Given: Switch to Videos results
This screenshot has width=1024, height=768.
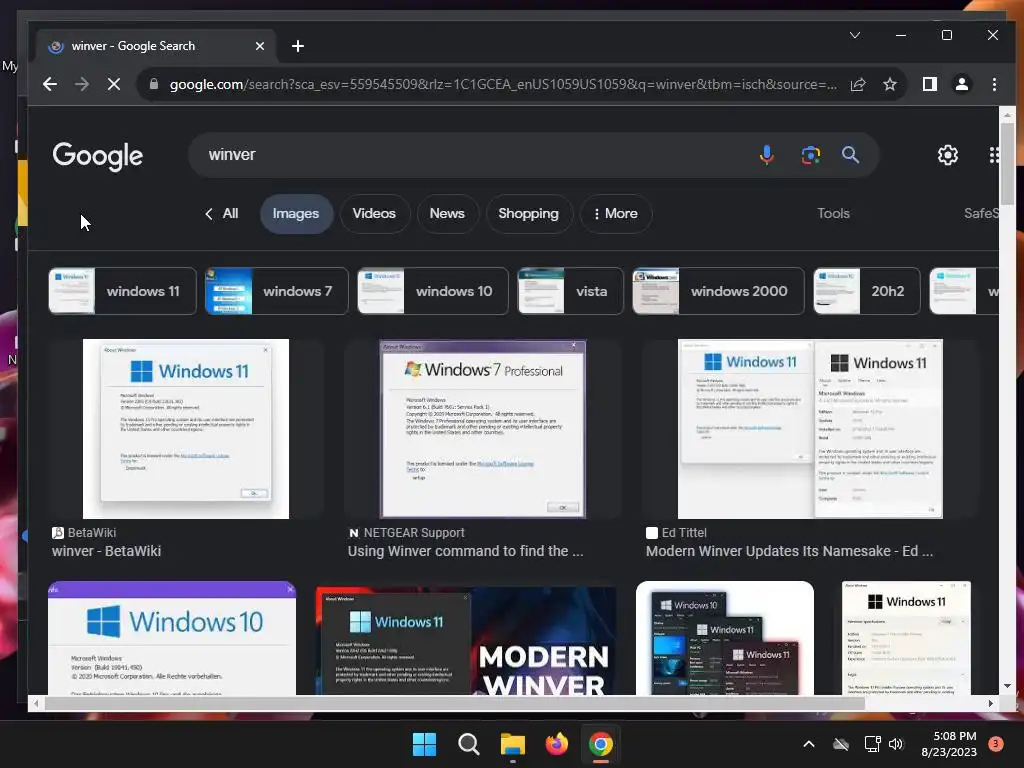Looking at the screenshot, I should click(x=374, y=214).
